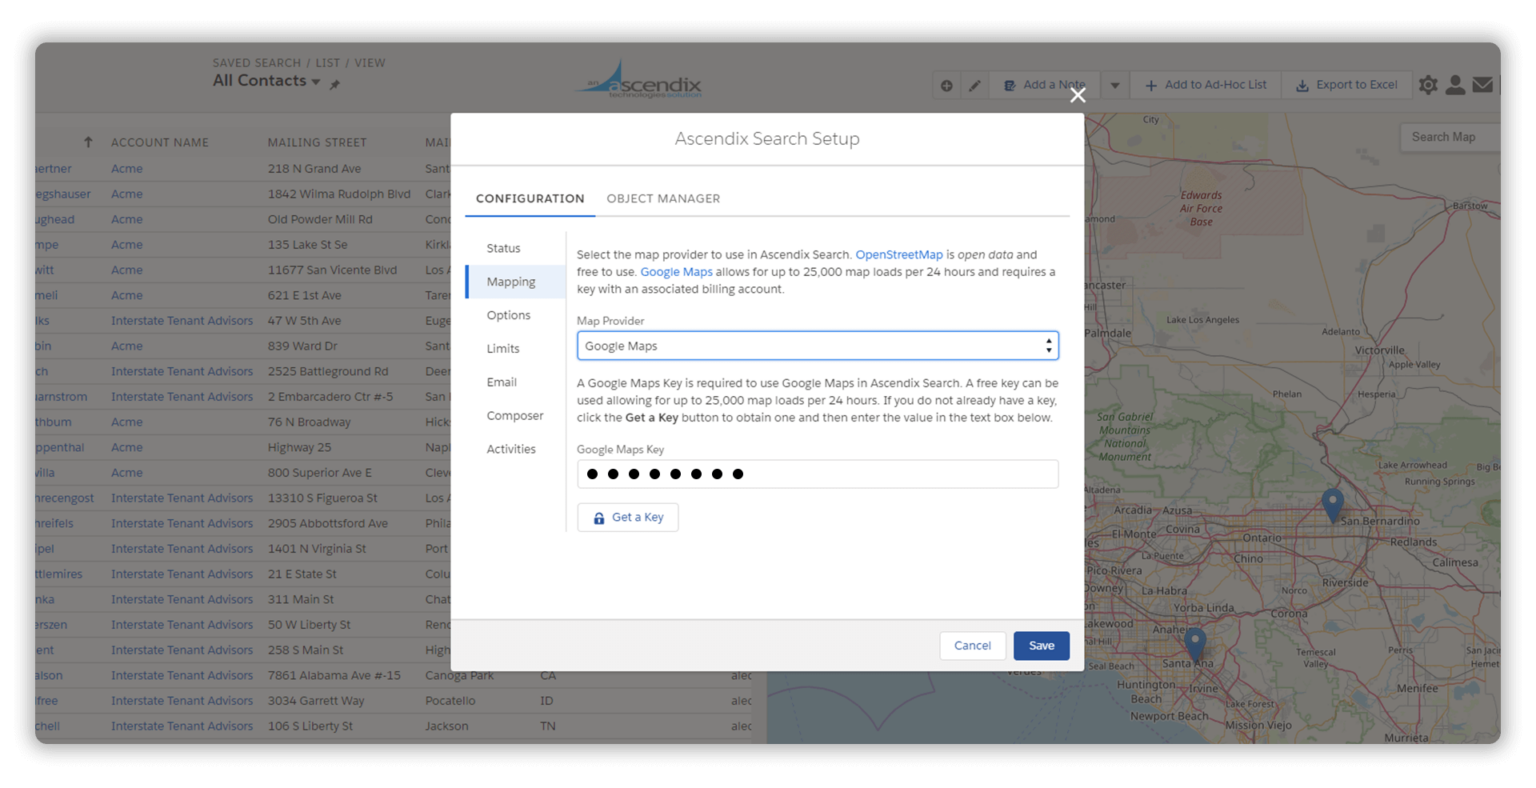Image resolution: width=1536 pixels, height=788 pixels.
Task: Click the Account Name column header
Action: [x=160, y=143]
